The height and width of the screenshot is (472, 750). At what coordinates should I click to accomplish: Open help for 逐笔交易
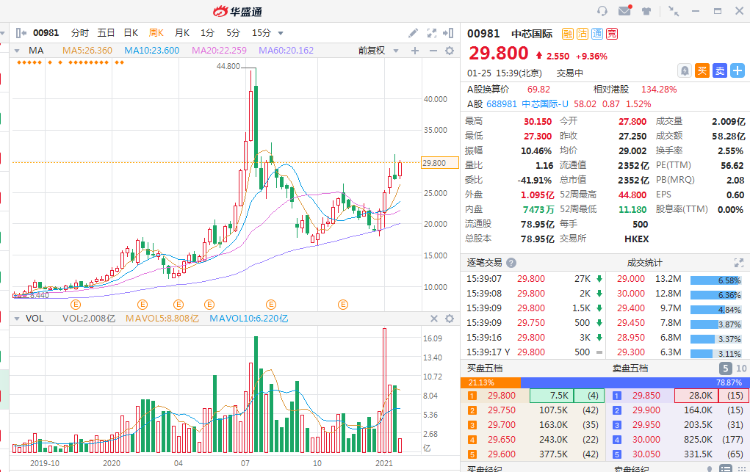pyautogui.click(x=511, y=263)
